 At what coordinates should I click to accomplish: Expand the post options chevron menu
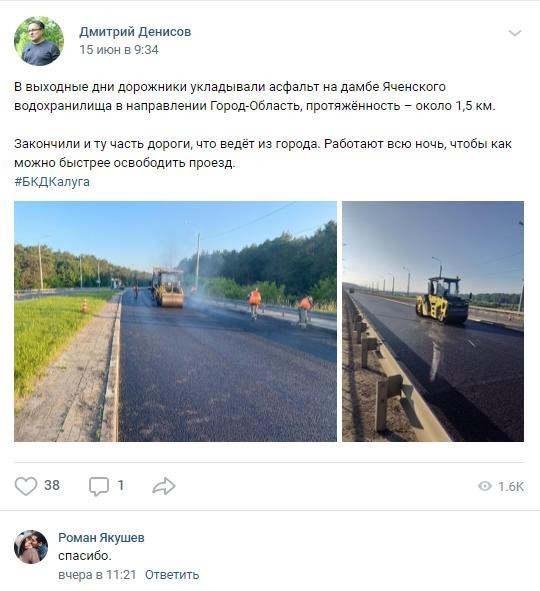[515, 33]
